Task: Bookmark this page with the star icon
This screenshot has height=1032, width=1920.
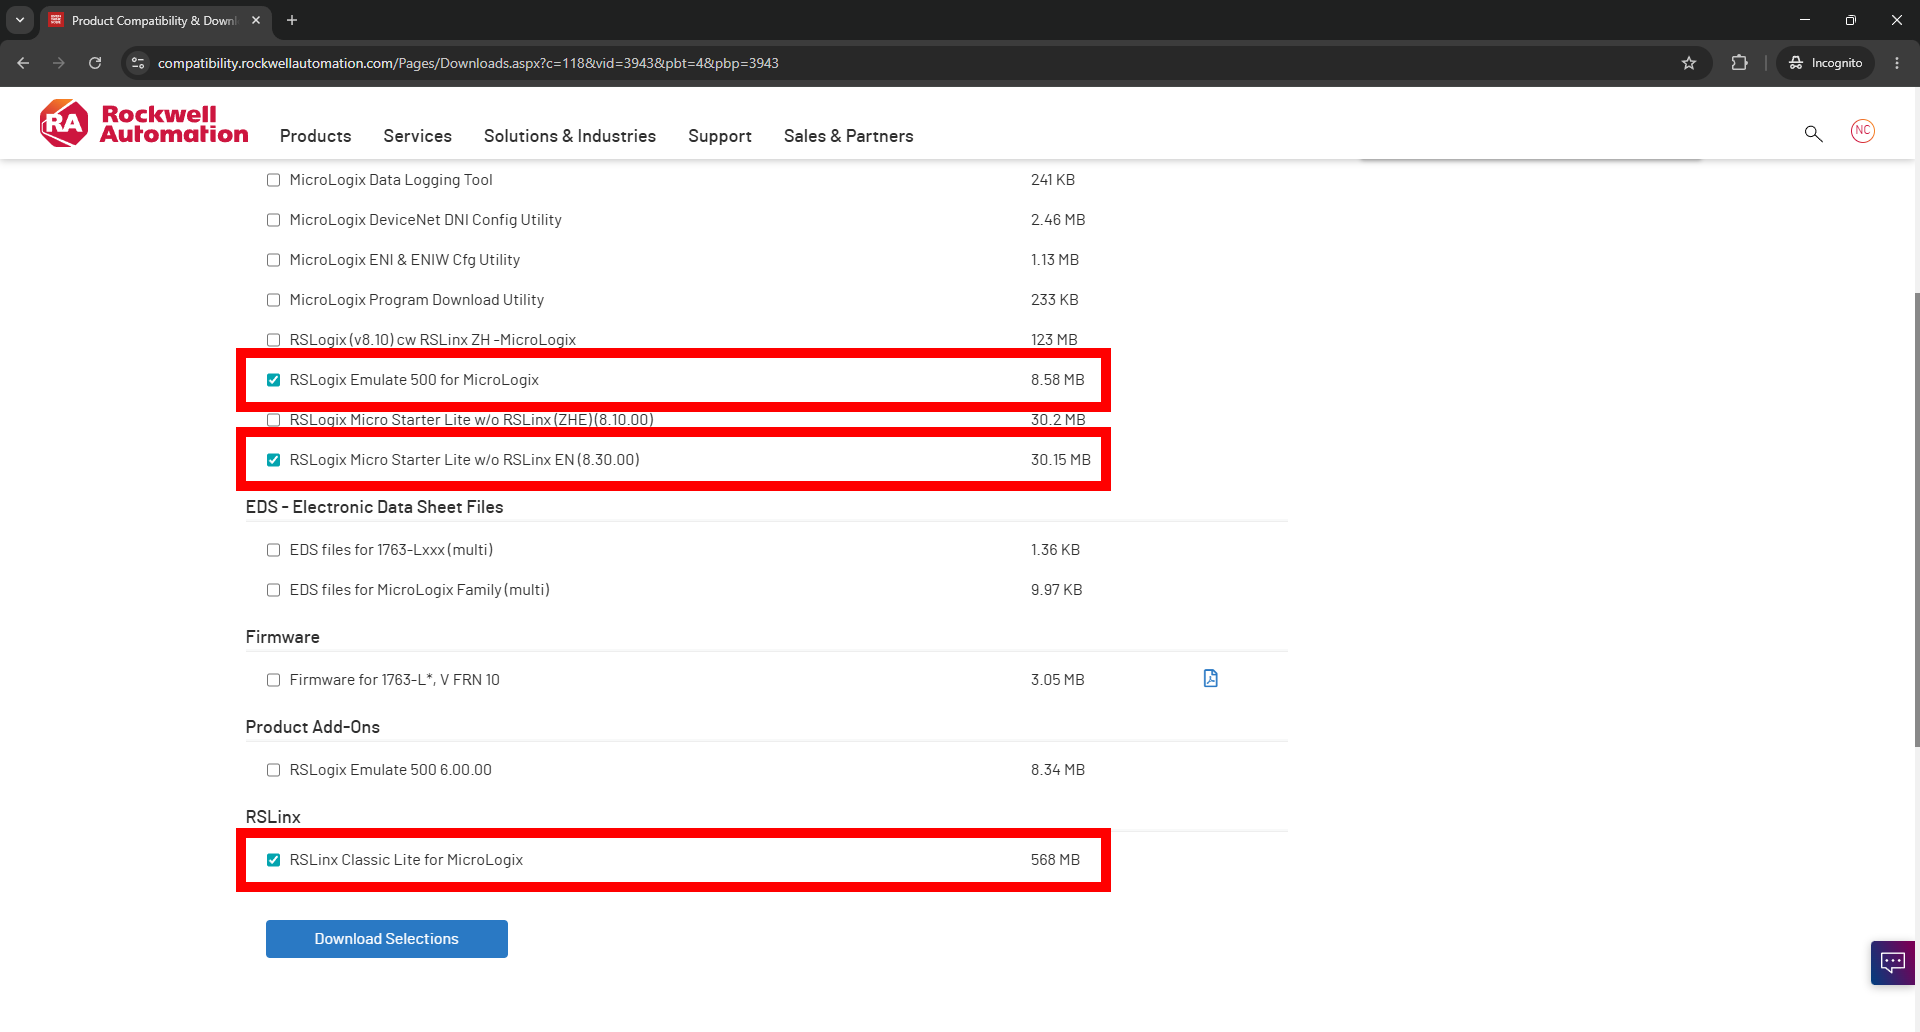Action: [x=1689, y=63]
